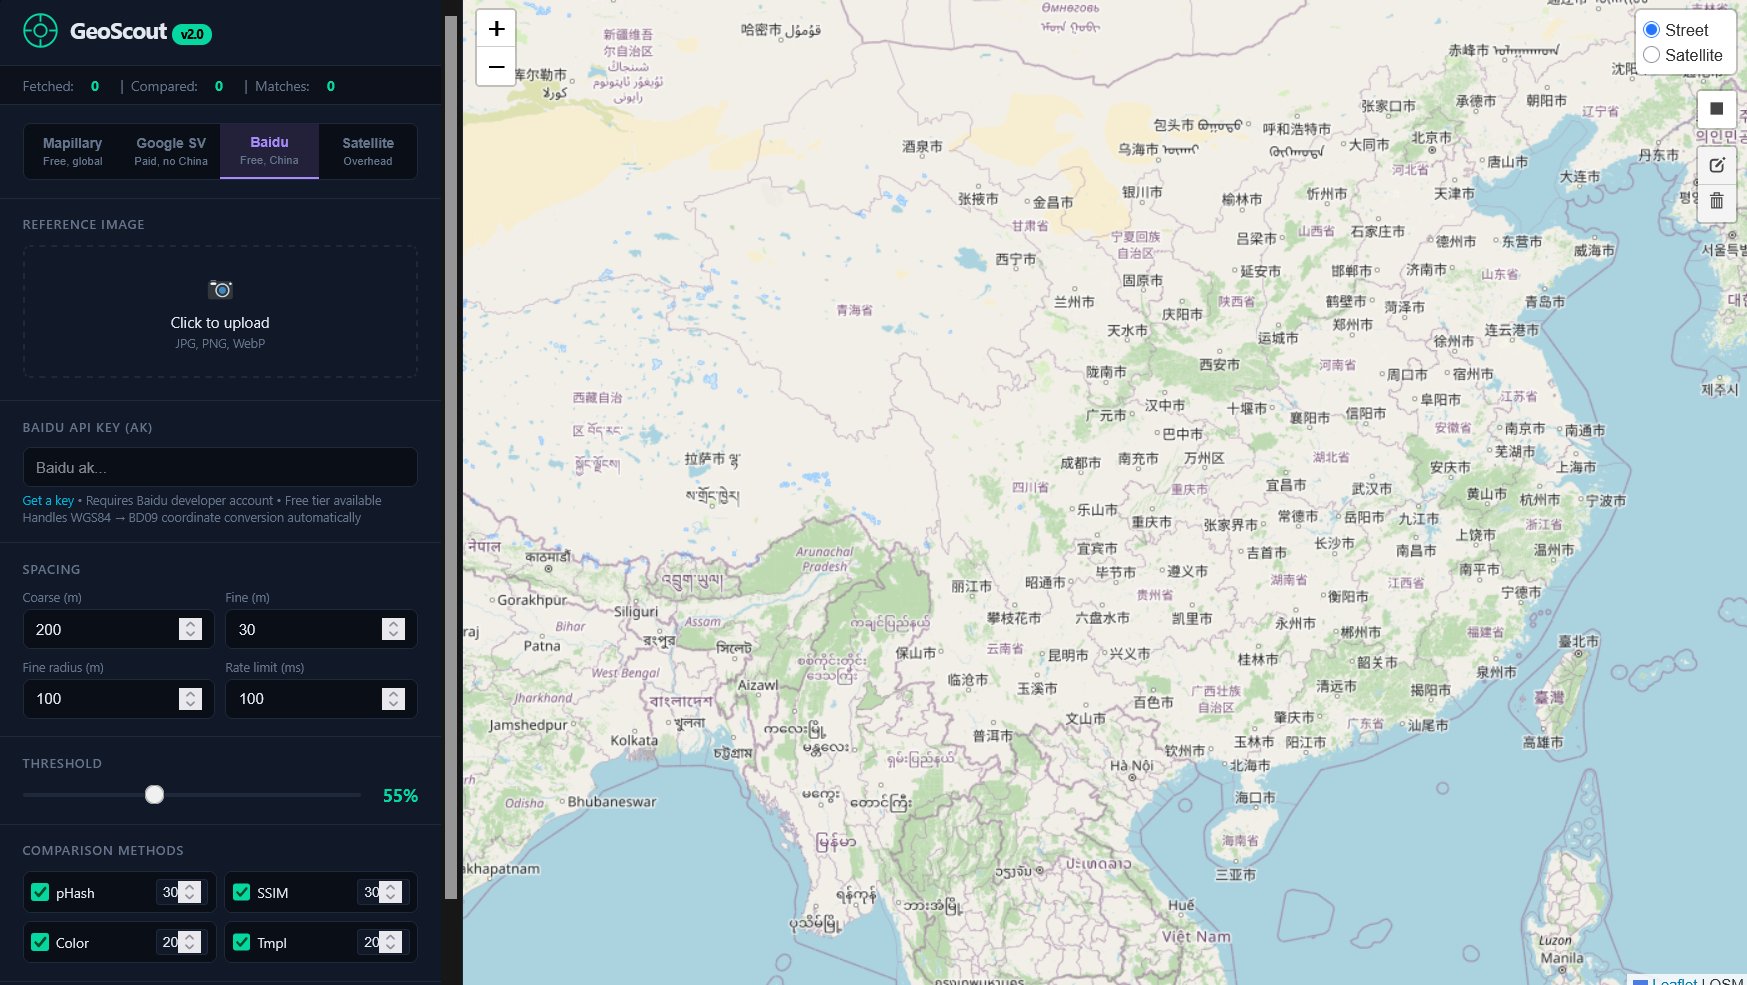Screen dimensions: 1747x985
Task: Open the edit-shapes tool on the map
Action: pos(1716,165)
